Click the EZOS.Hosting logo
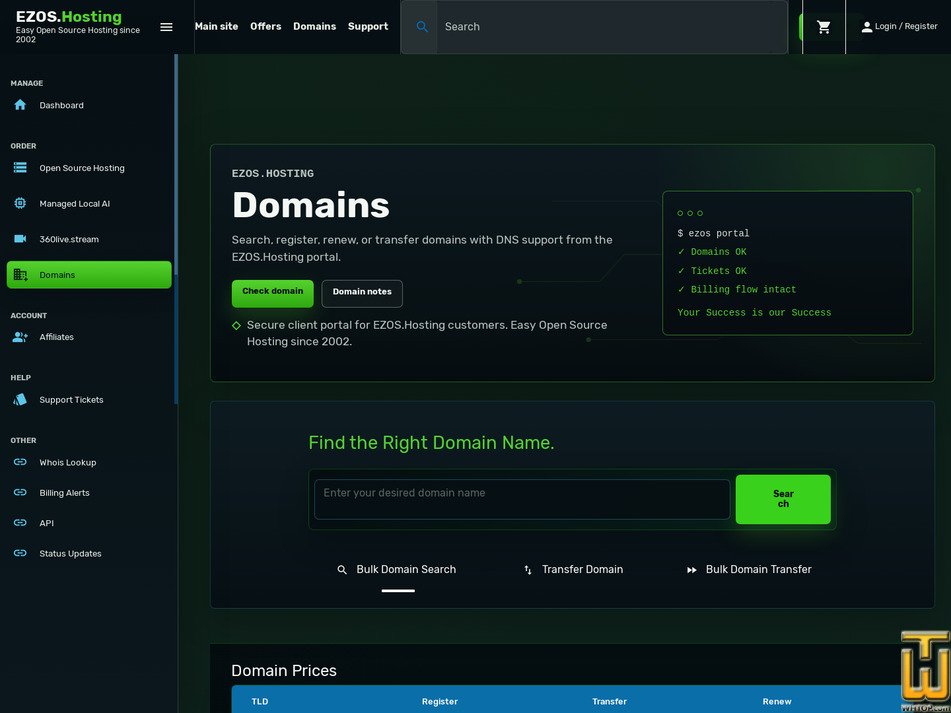Image resolution: width=951 pixels, height=713 pixels. (69, 17)
